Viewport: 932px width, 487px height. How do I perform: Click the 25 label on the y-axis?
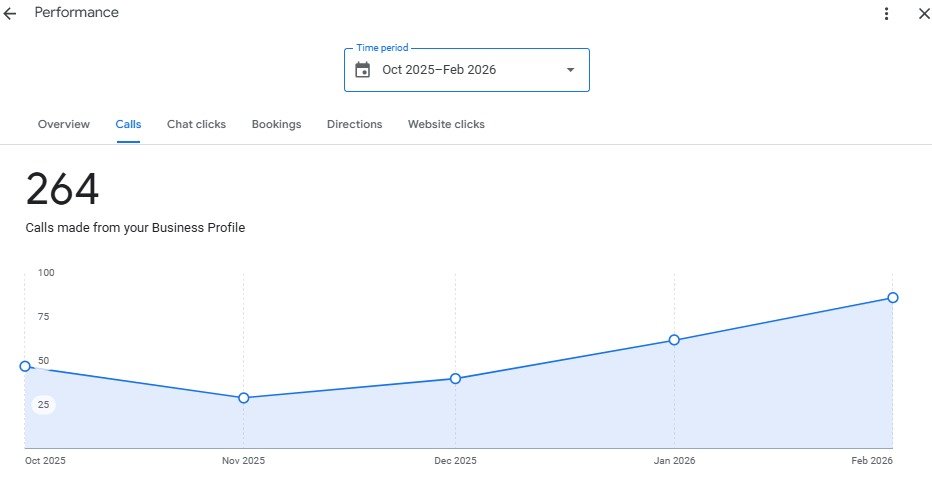coord(44,405)
